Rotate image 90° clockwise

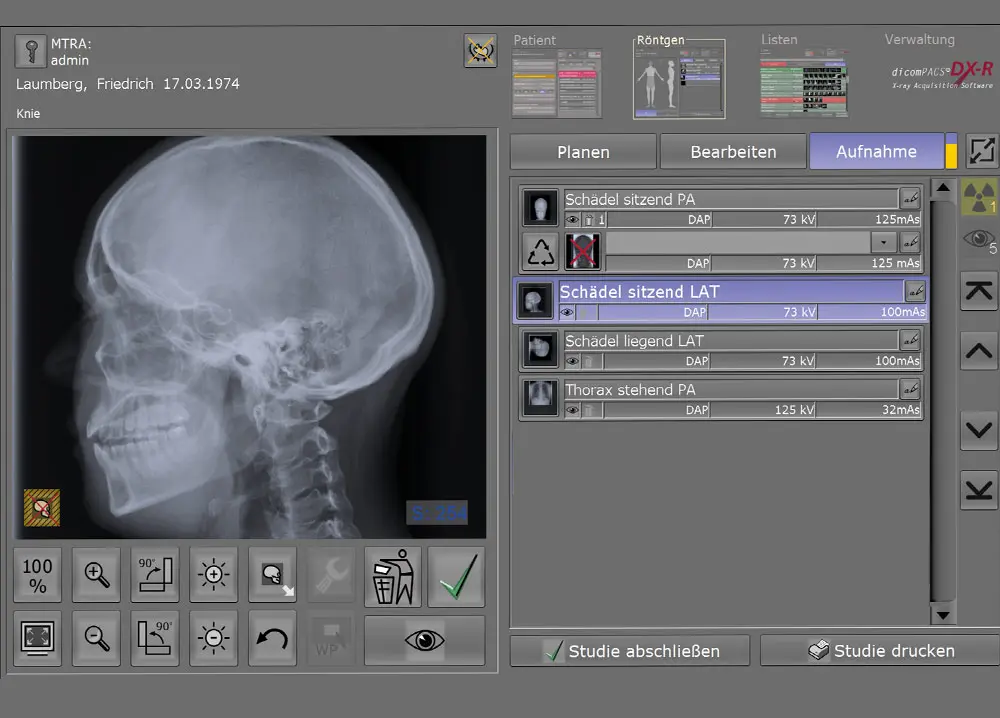coord(155,575)
